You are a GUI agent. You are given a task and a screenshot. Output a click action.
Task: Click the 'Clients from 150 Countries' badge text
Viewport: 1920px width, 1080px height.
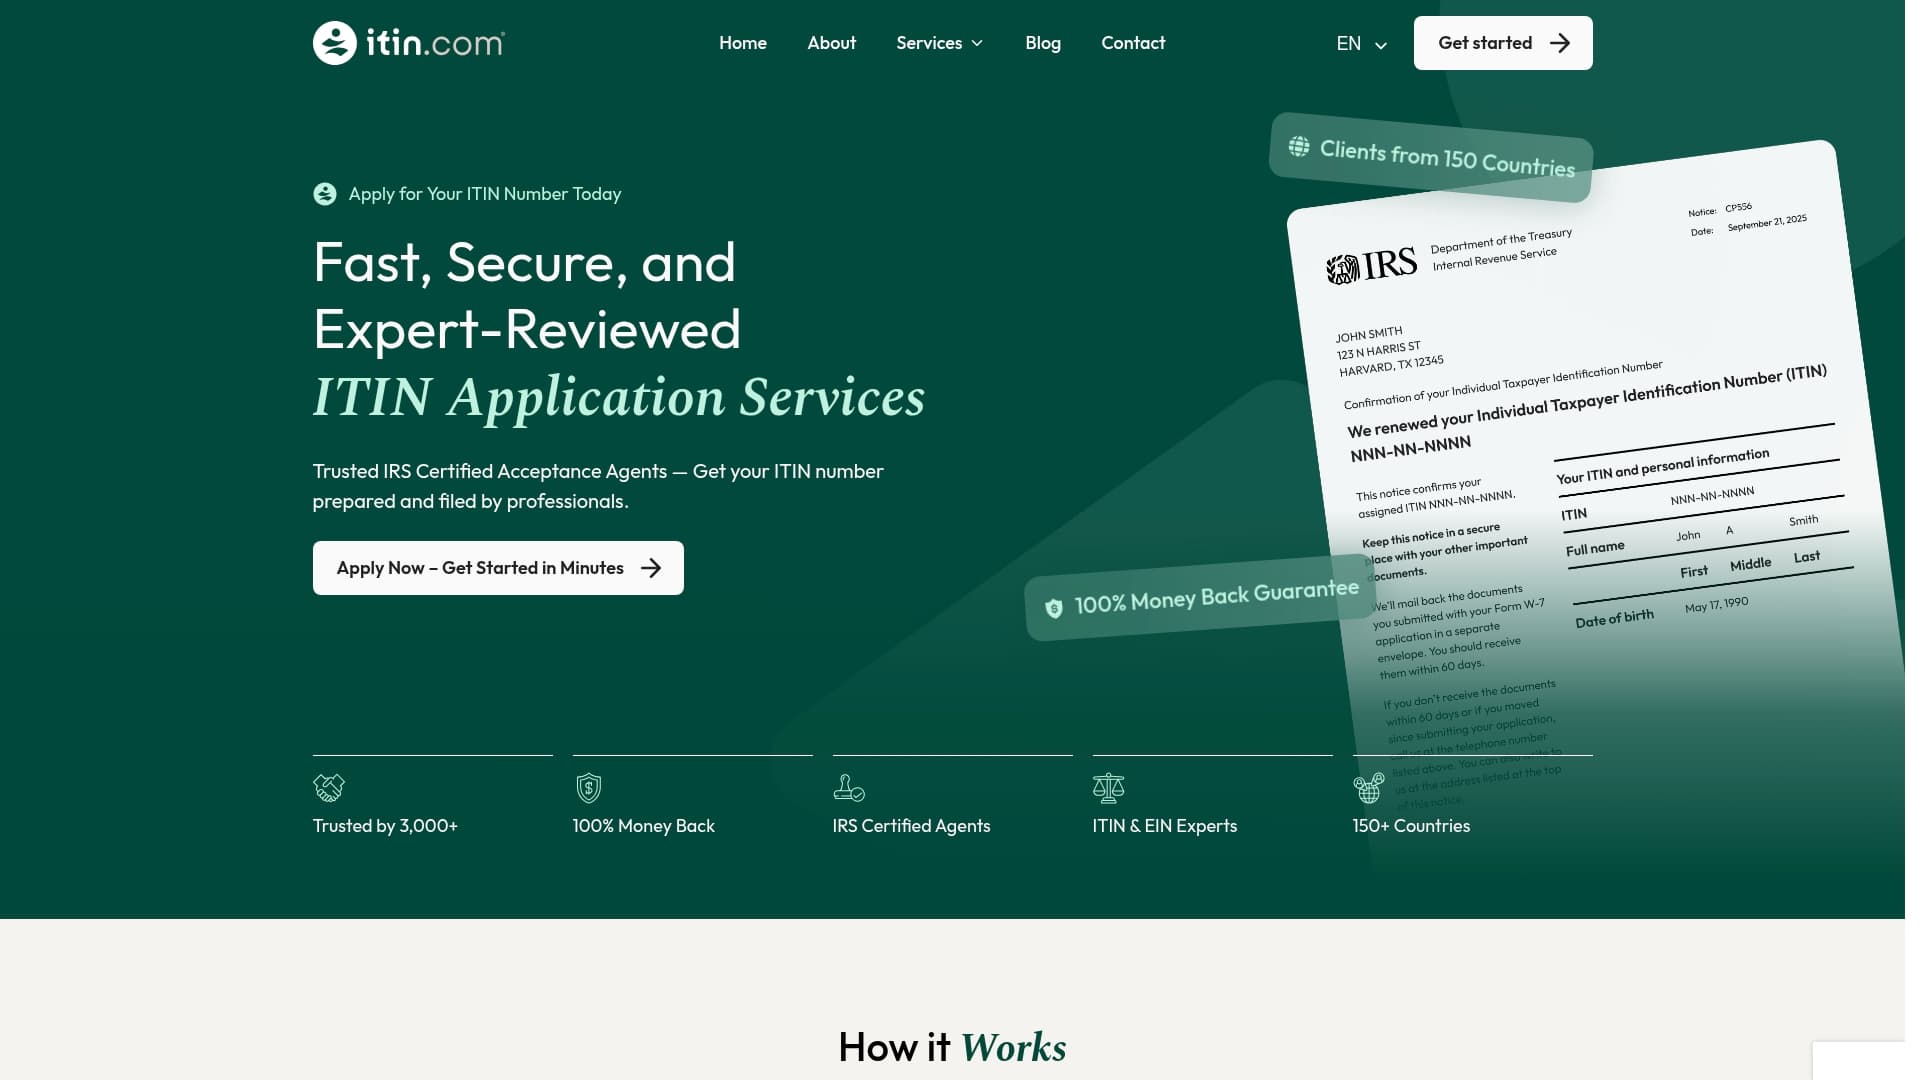(x=1446, y=158)
